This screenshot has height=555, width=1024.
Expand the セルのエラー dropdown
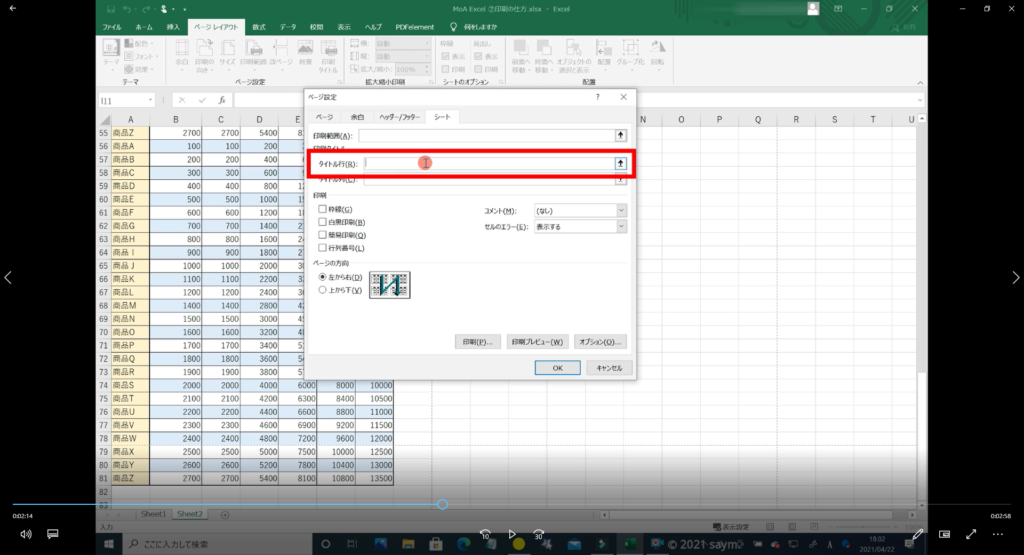click(621, 227)
